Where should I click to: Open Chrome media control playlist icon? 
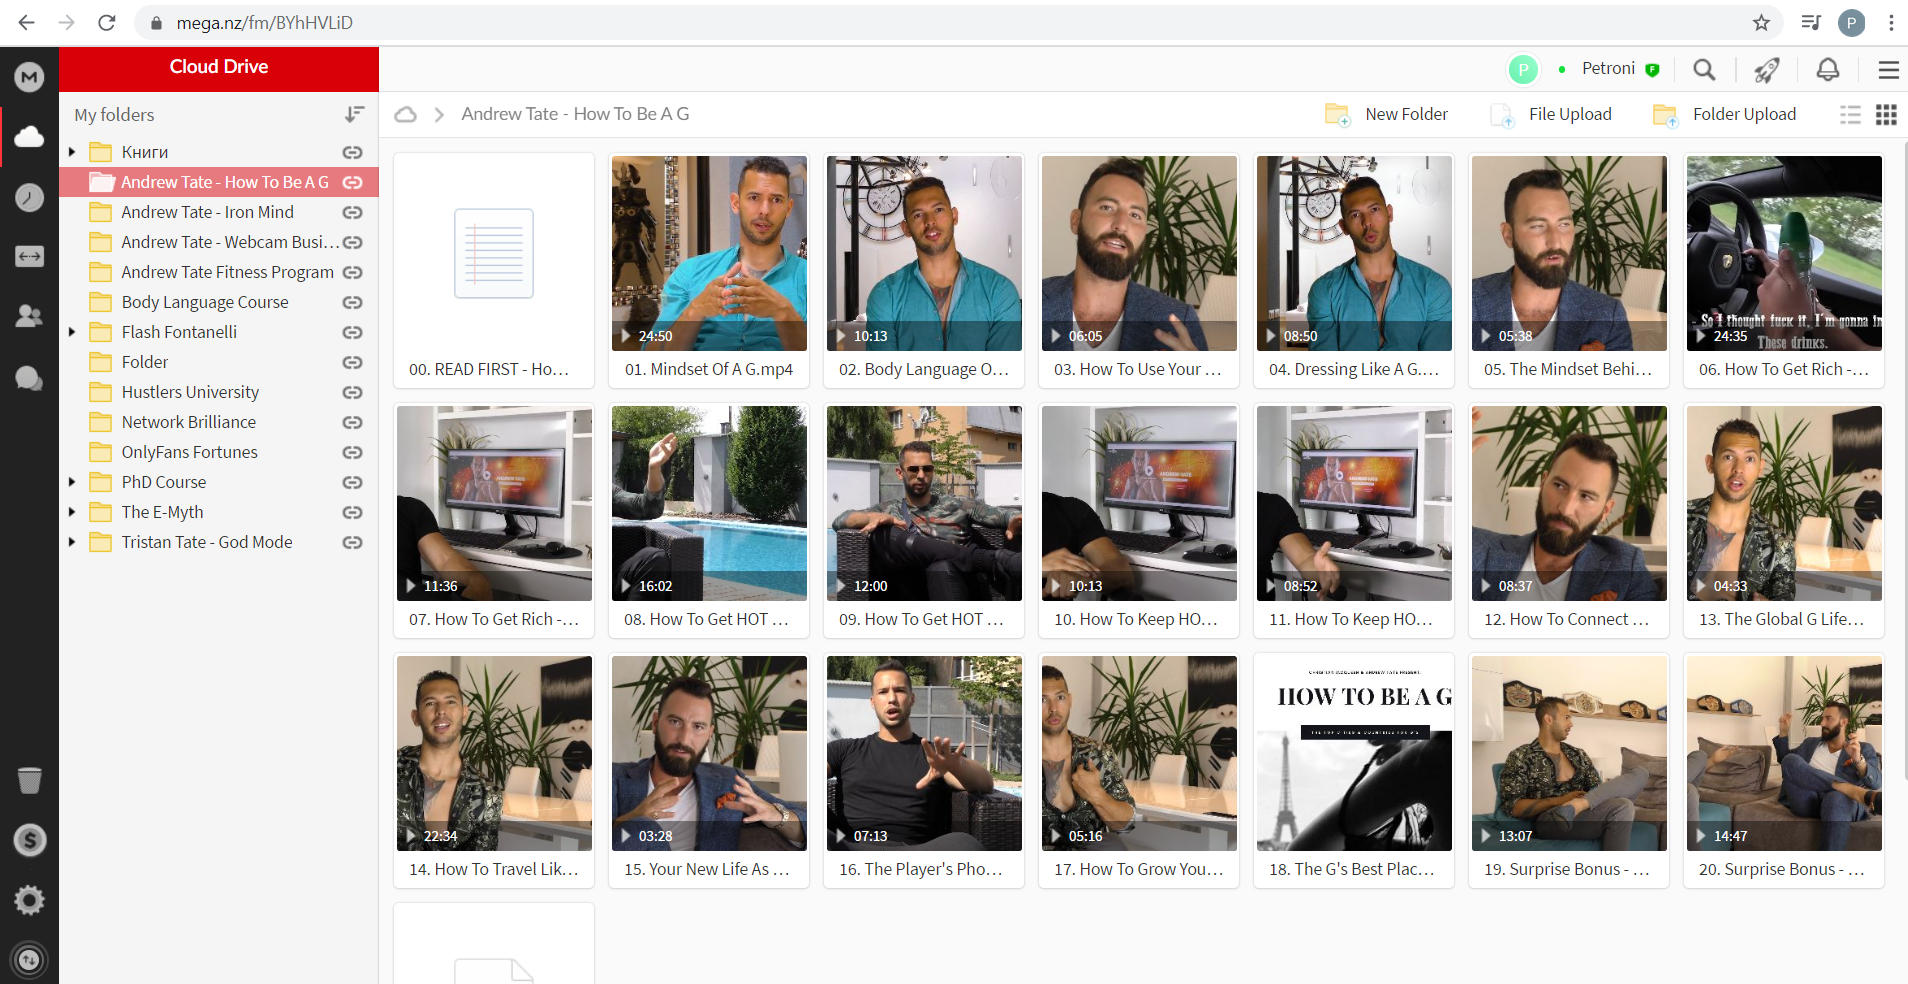pos(1810,22)
